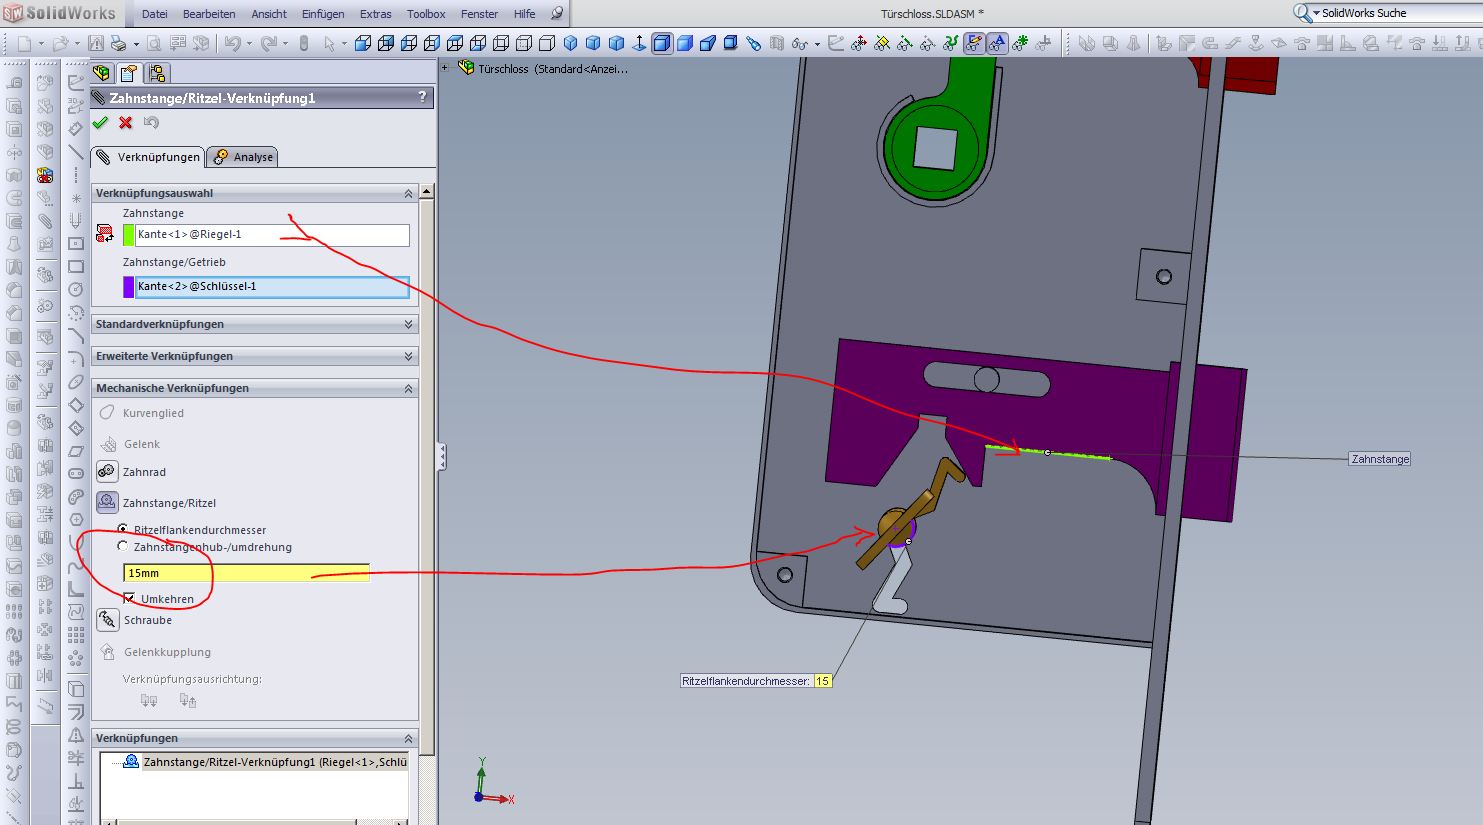The width and height of the screenshot is (1483, 825).
Task: Switch to the Analyse tab
Action: [243, 157]
